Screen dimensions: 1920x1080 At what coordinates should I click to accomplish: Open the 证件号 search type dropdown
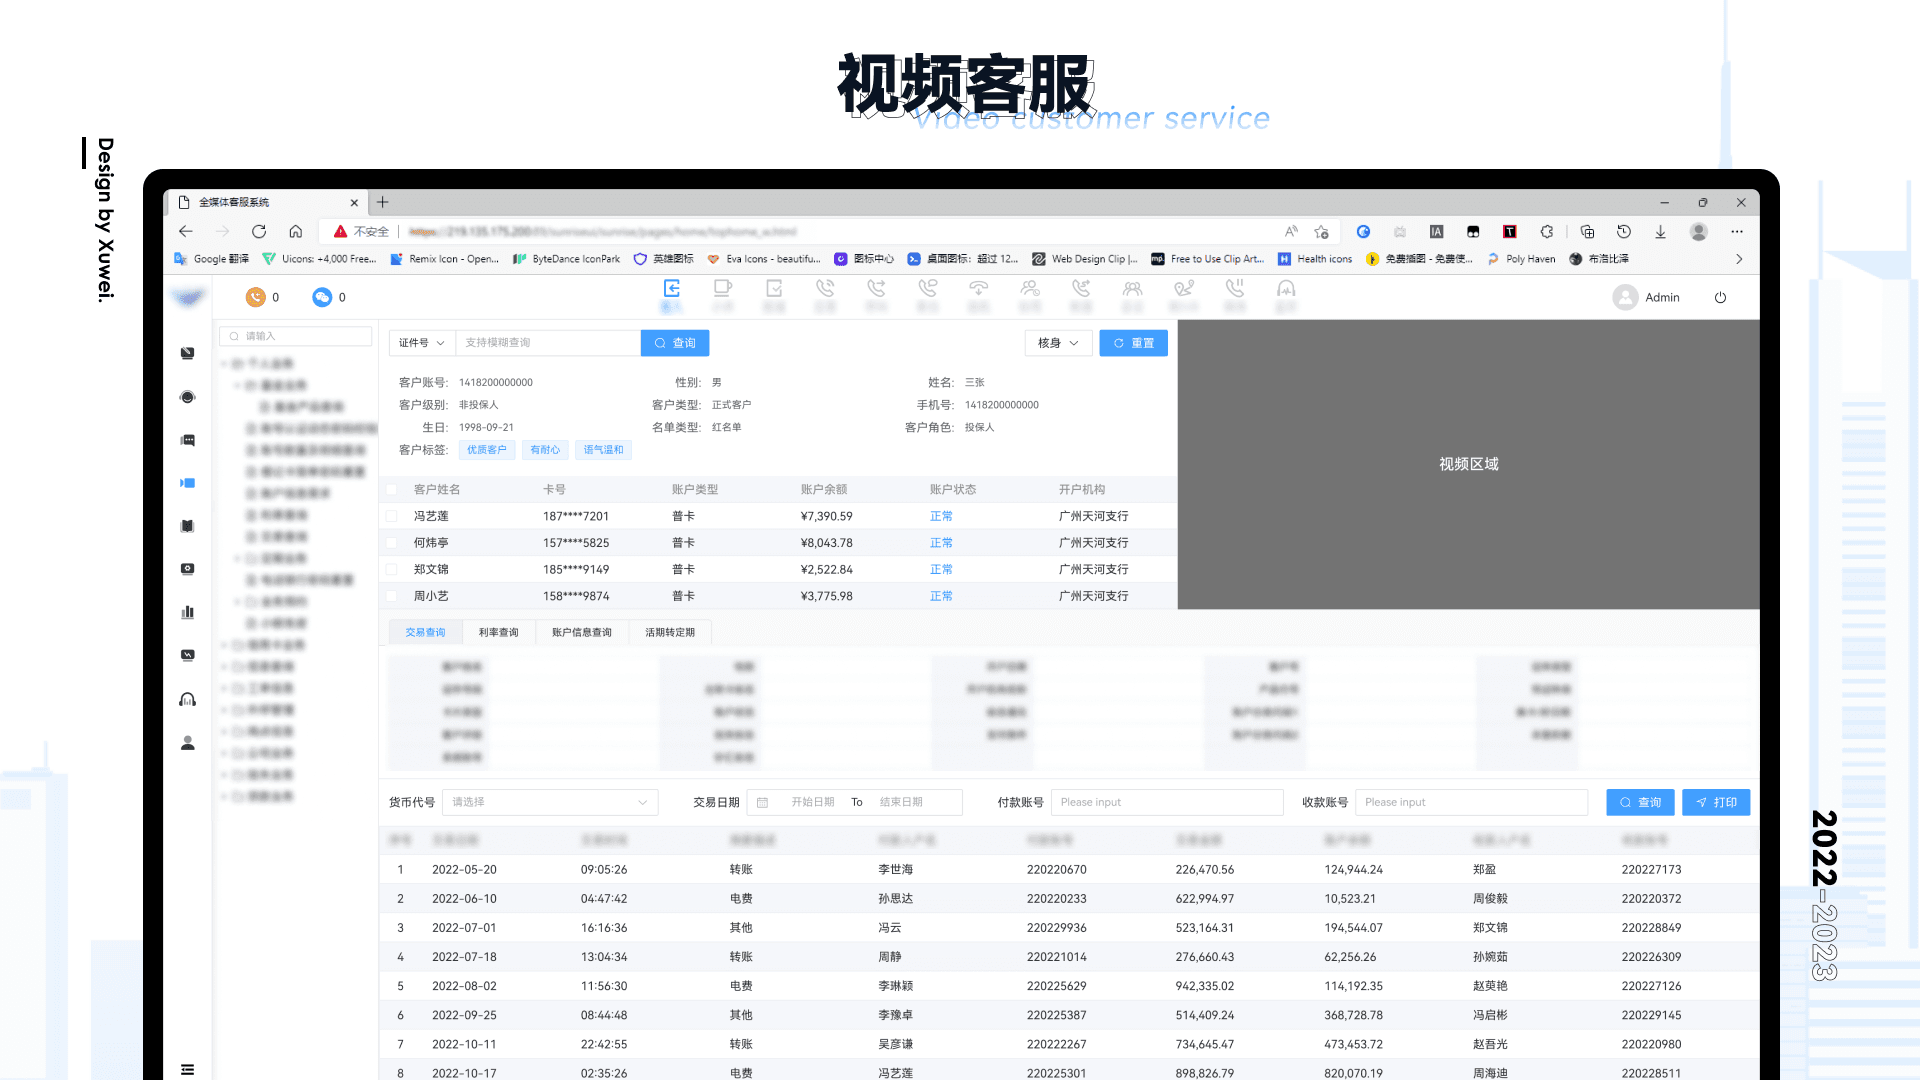coord(422,343)
